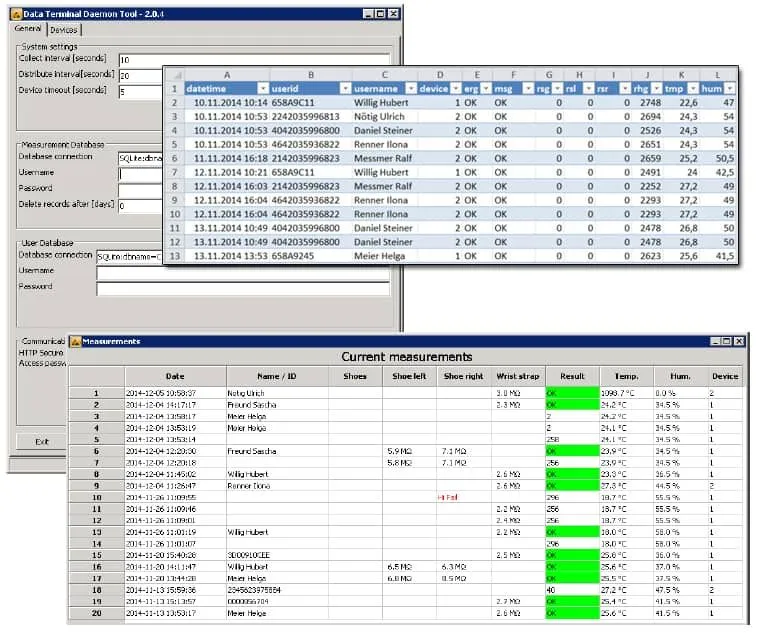Select spreadsheet row 7 header
The height and width of the screenshot is (637, 762).
[174, 172]
